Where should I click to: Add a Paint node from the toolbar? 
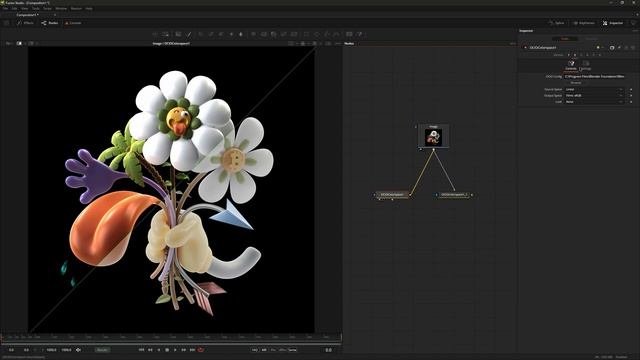(189, 34)
